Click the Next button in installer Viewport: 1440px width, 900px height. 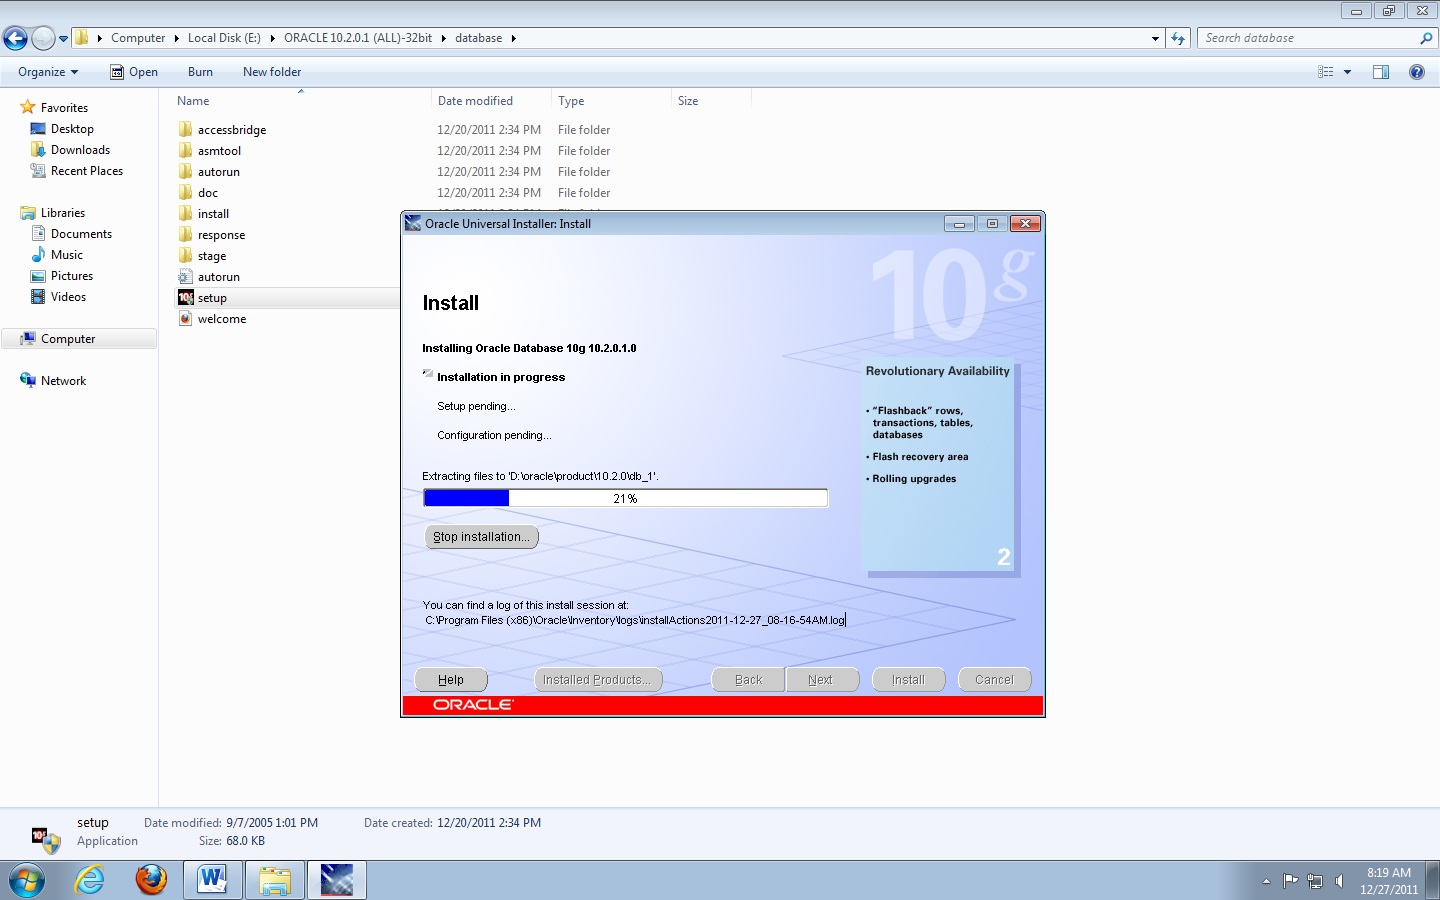(822, 680)
